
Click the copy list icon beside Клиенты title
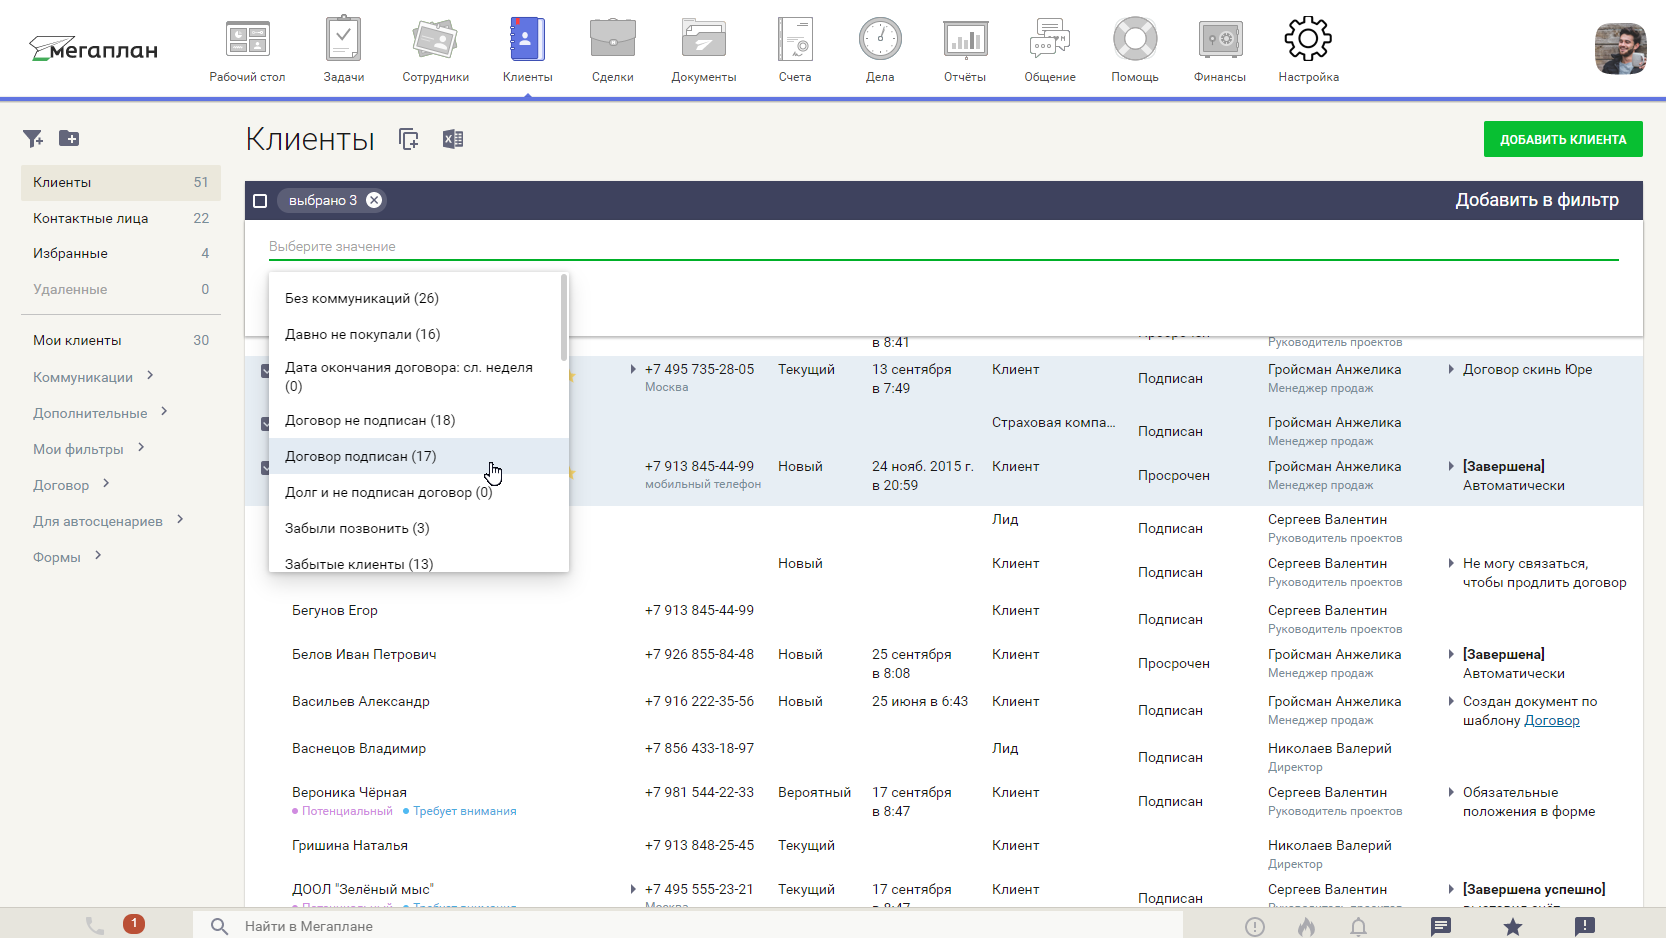coord(408,139)
